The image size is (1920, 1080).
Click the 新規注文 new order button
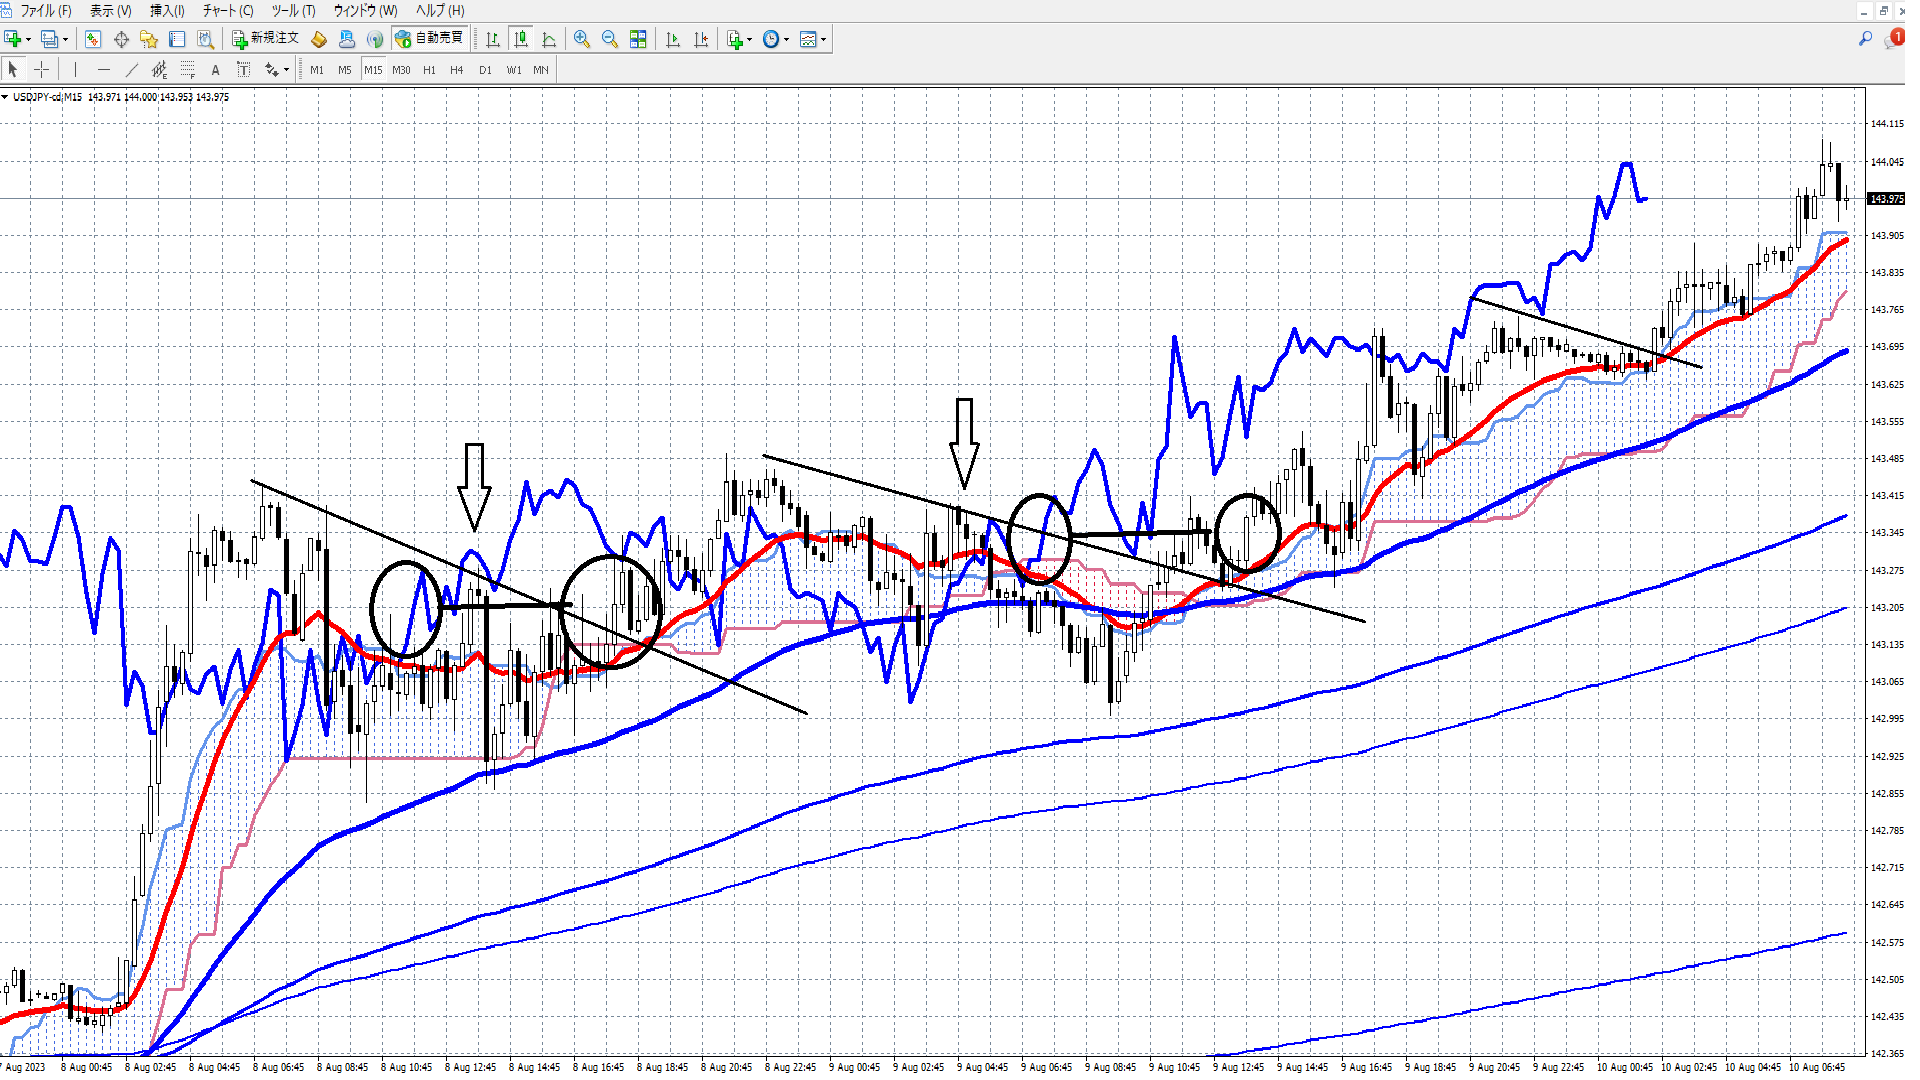click(266, 39)
